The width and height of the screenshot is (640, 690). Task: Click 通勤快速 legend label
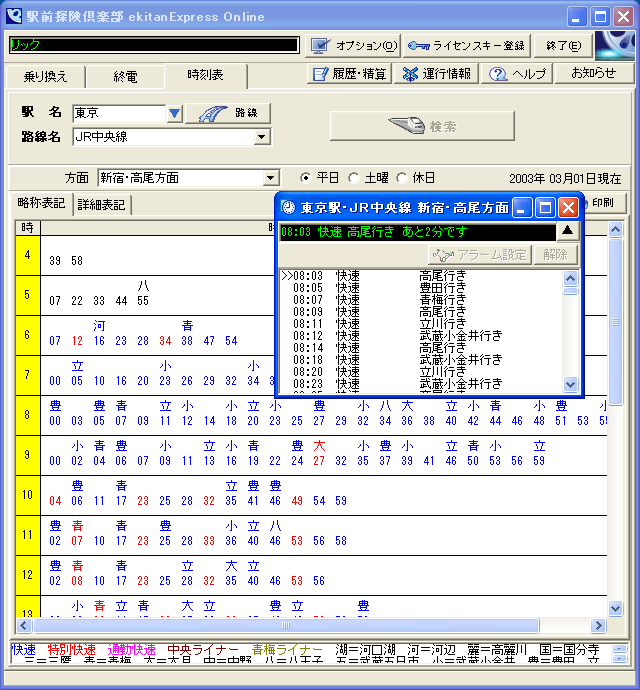[132, 650]
